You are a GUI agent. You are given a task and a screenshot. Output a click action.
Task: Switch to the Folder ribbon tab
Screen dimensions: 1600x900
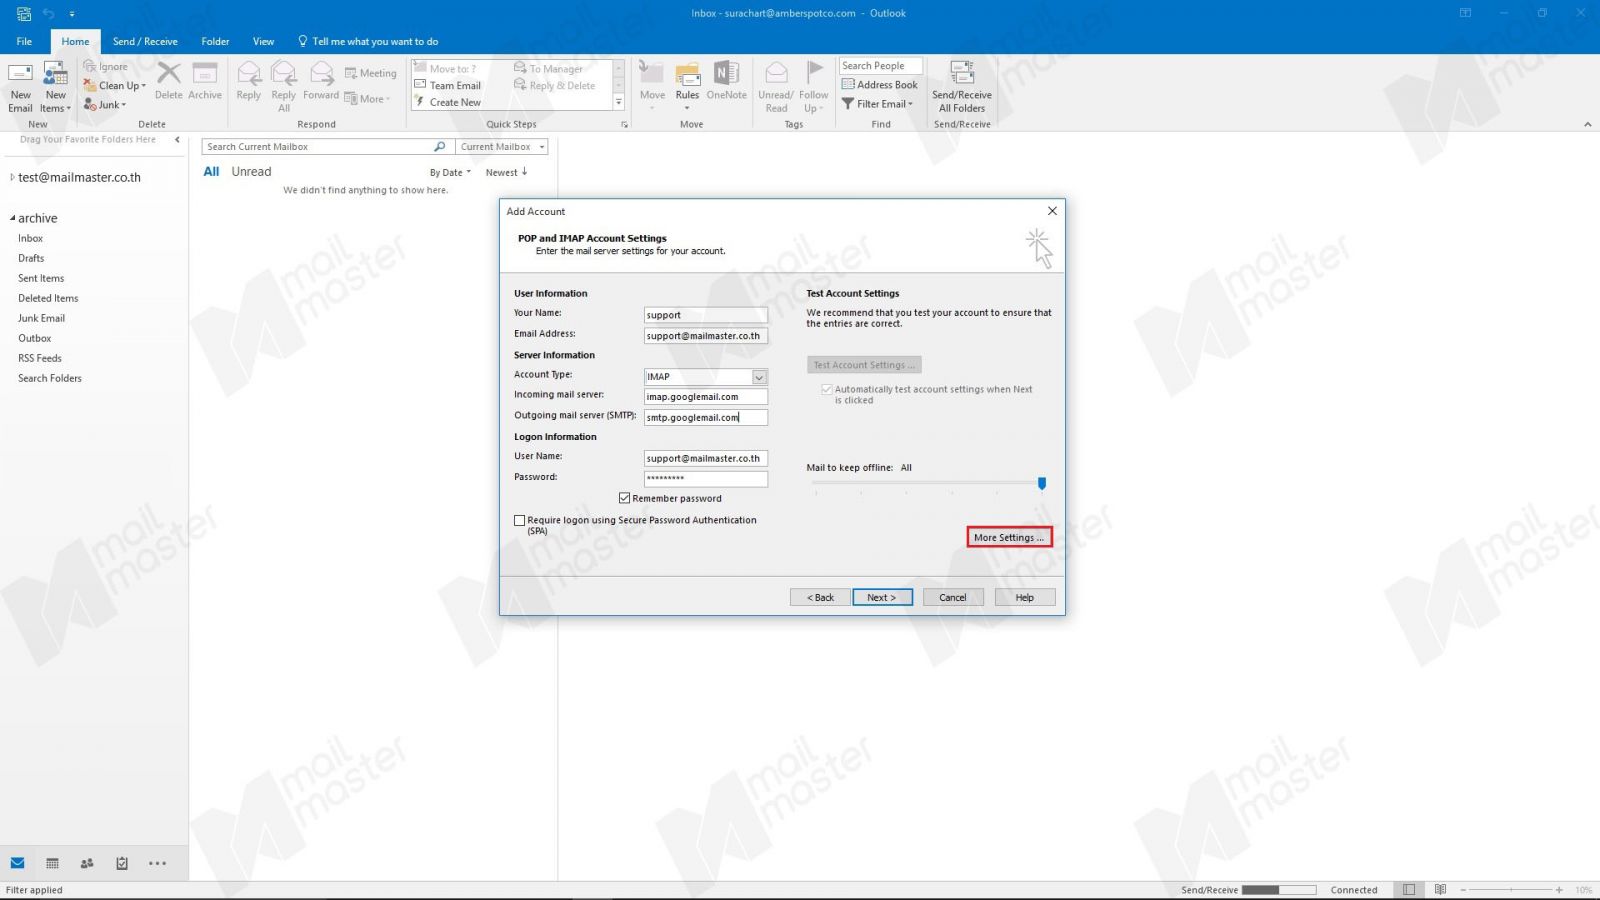(x=215, y=42)
